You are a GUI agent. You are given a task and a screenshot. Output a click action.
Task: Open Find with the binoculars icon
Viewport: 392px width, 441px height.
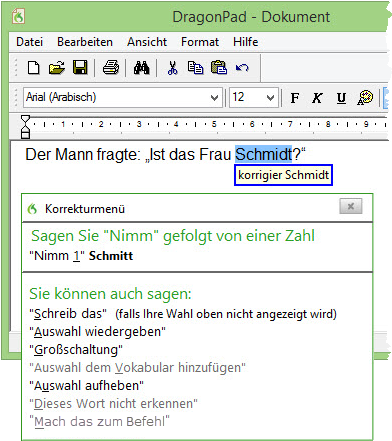pyautogui.click(x=142, y=68)
